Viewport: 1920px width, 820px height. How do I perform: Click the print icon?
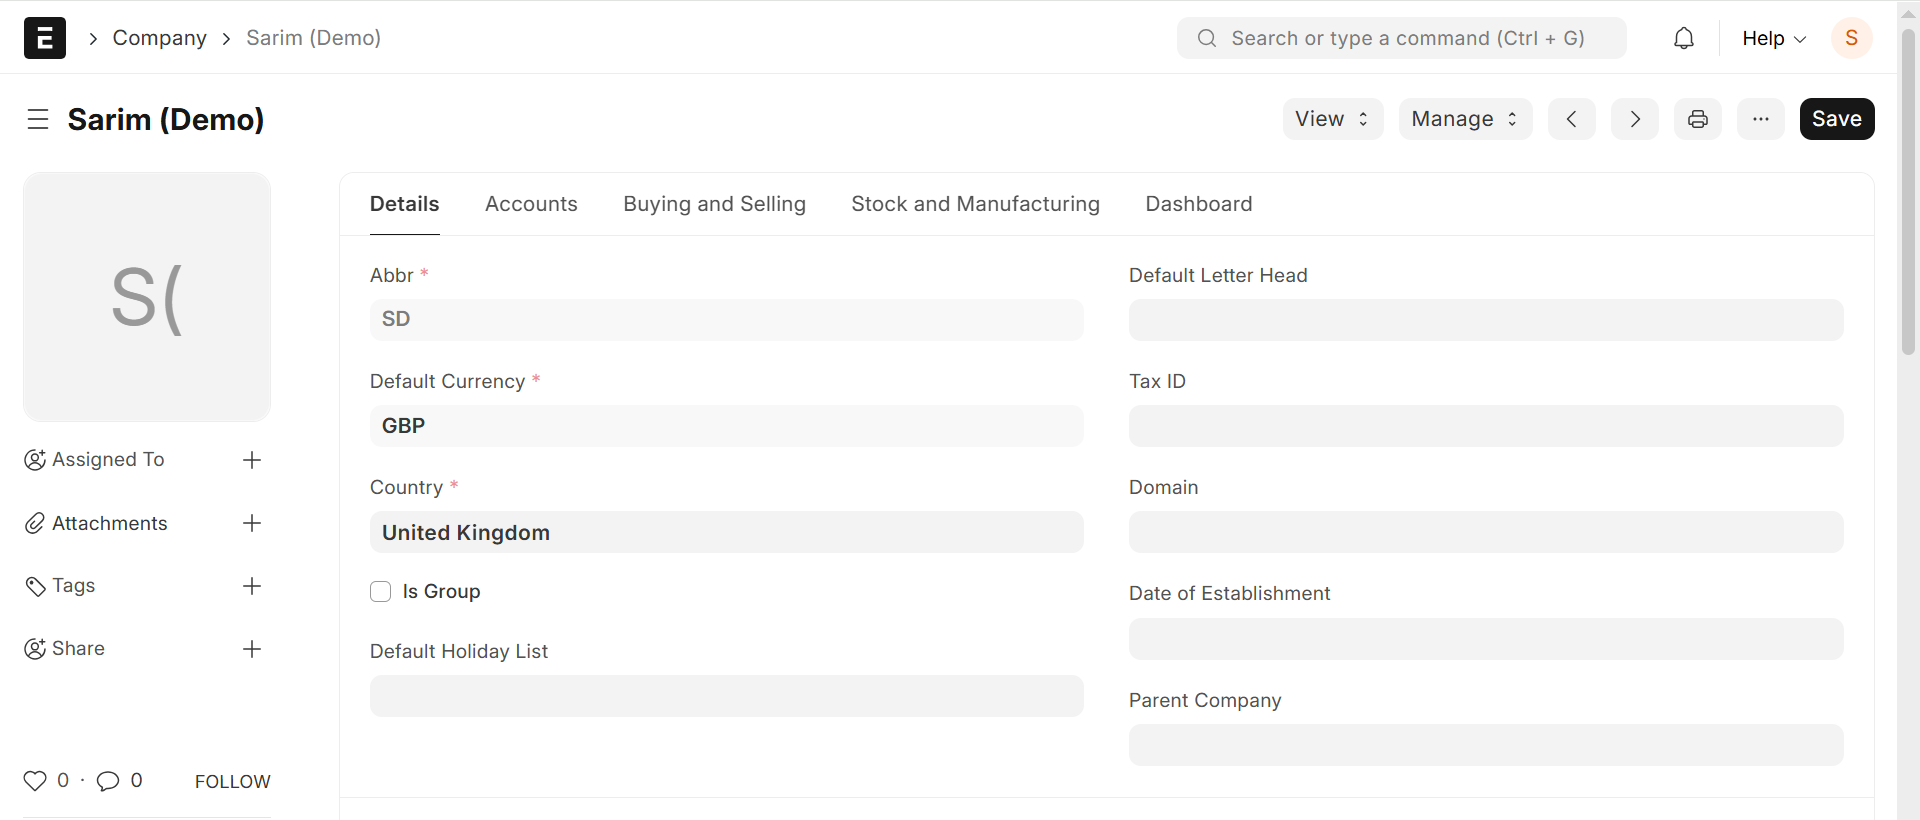[x=1698, y=119]
